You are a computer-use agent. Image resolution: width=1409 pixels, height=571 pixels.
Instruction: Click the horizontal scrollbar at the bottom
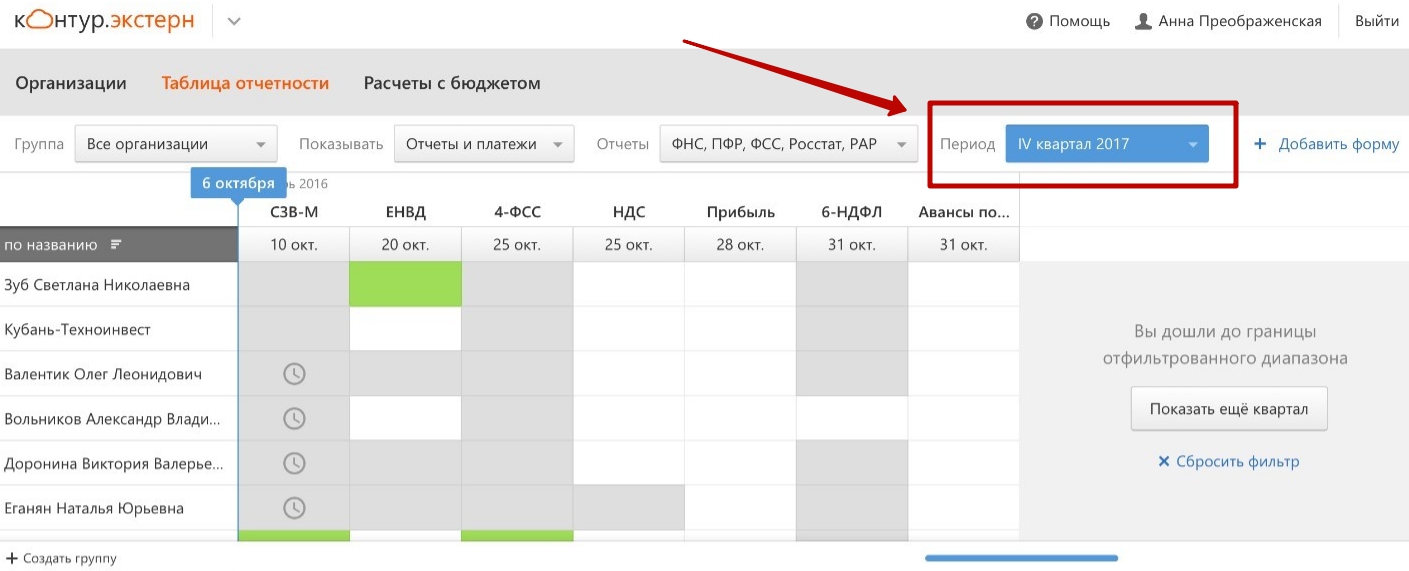(1021, 558)
